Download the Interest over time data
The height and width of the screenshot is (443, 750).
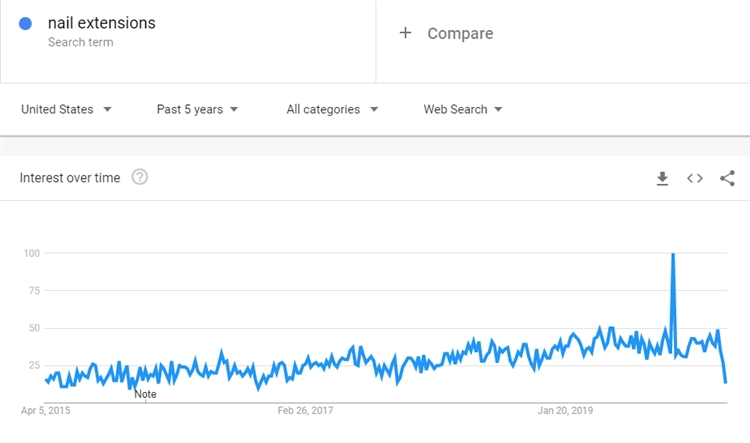click(662, 178)
